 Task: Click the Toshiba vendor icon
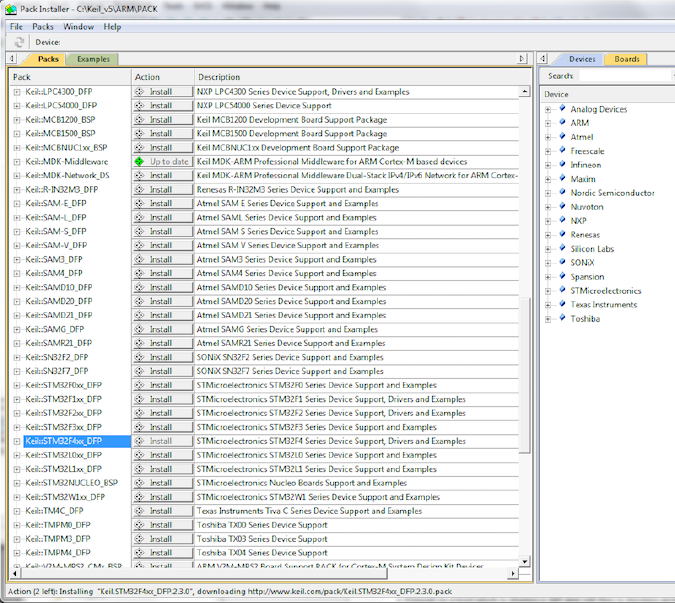562,318
